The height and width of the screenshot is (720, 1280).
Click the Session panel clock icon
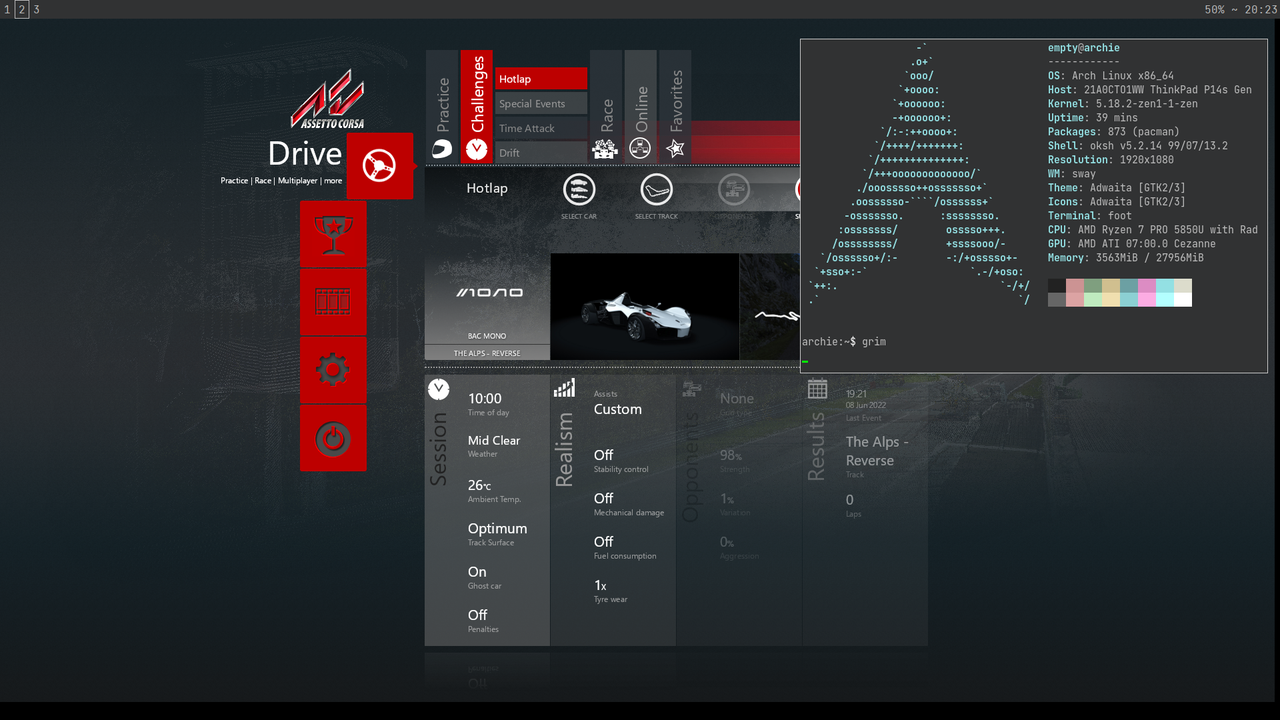click(x=438, y=389)
